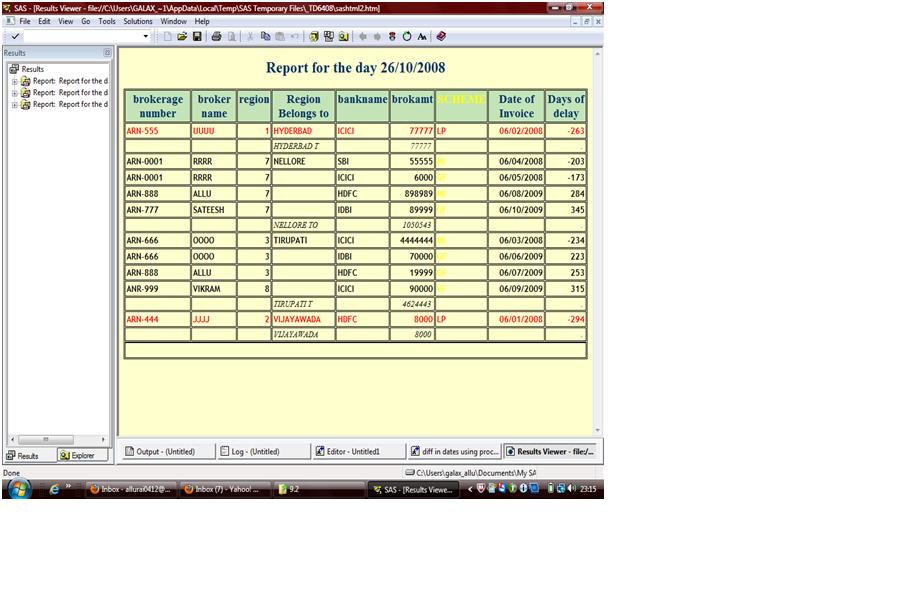Click the ARN-555 table cell
Screen dimensions: 904x611
[x=157, y=131]
